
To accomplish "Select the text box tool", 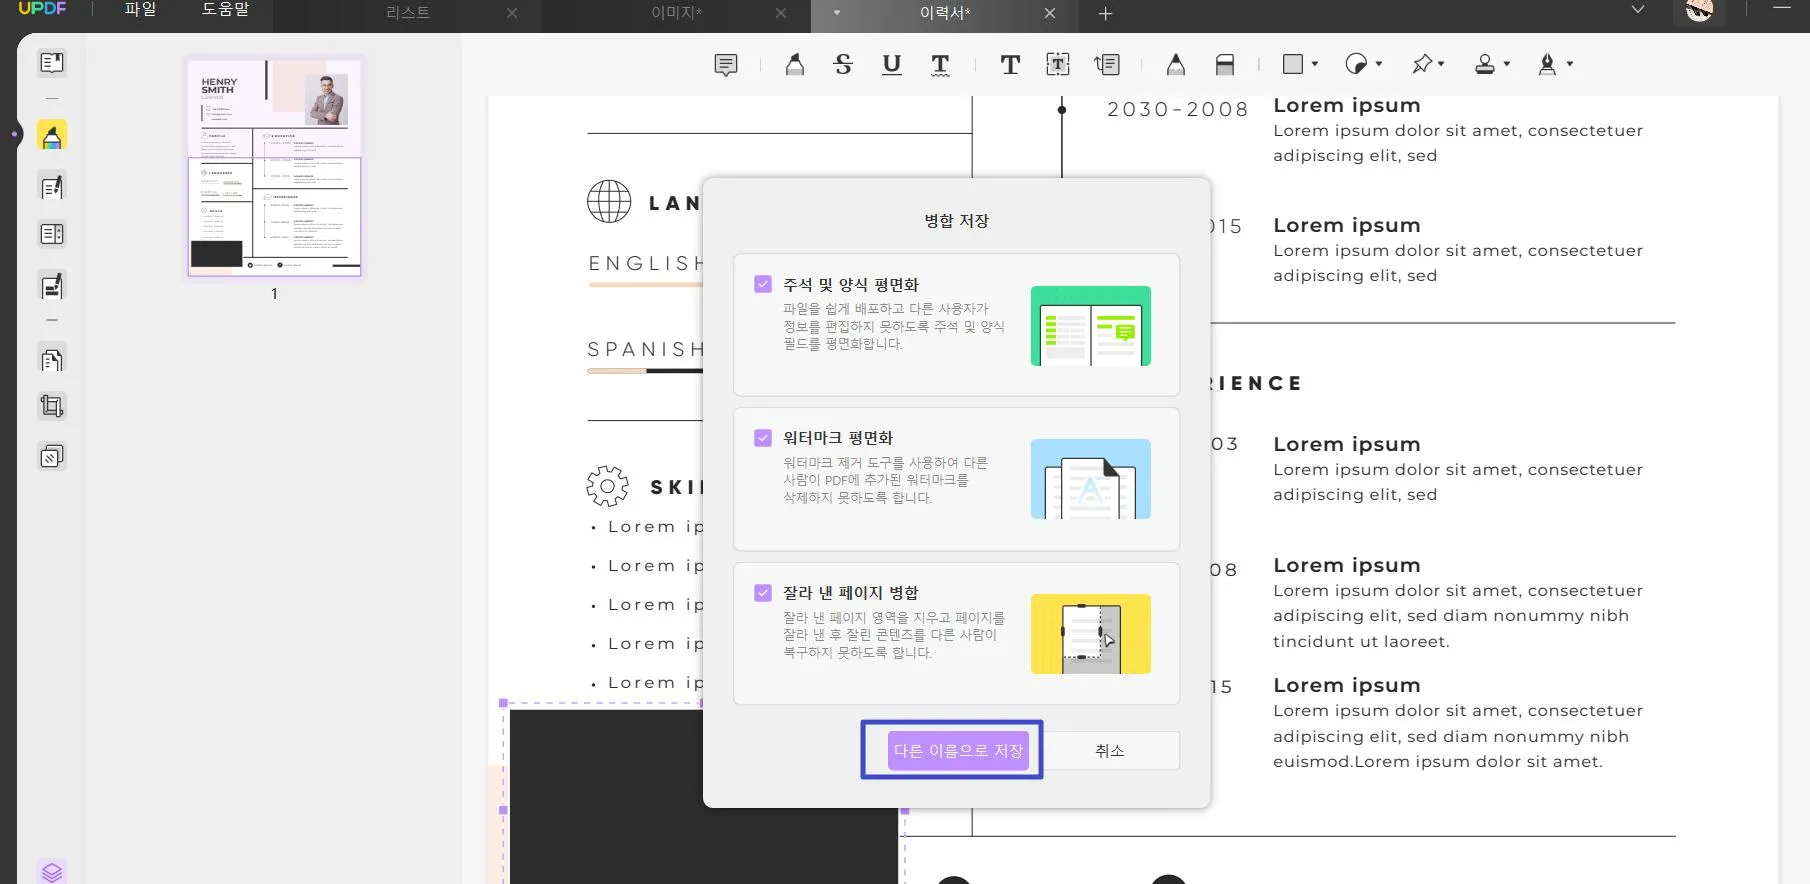I will click(1058, 65).
